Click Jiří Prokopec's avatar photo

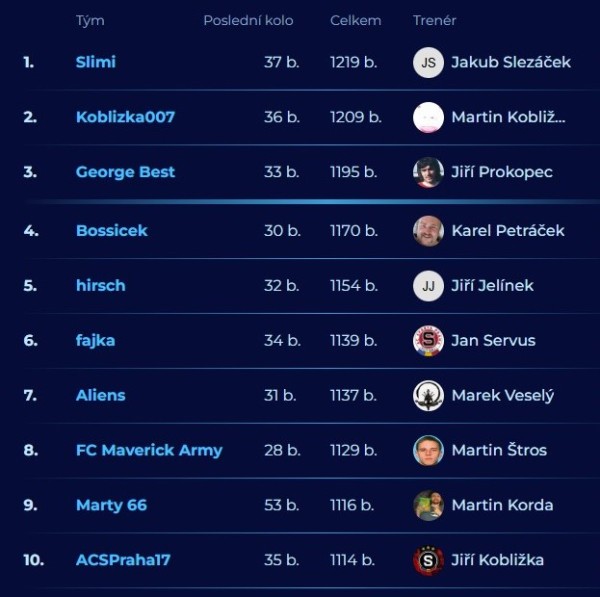point(428,172)
